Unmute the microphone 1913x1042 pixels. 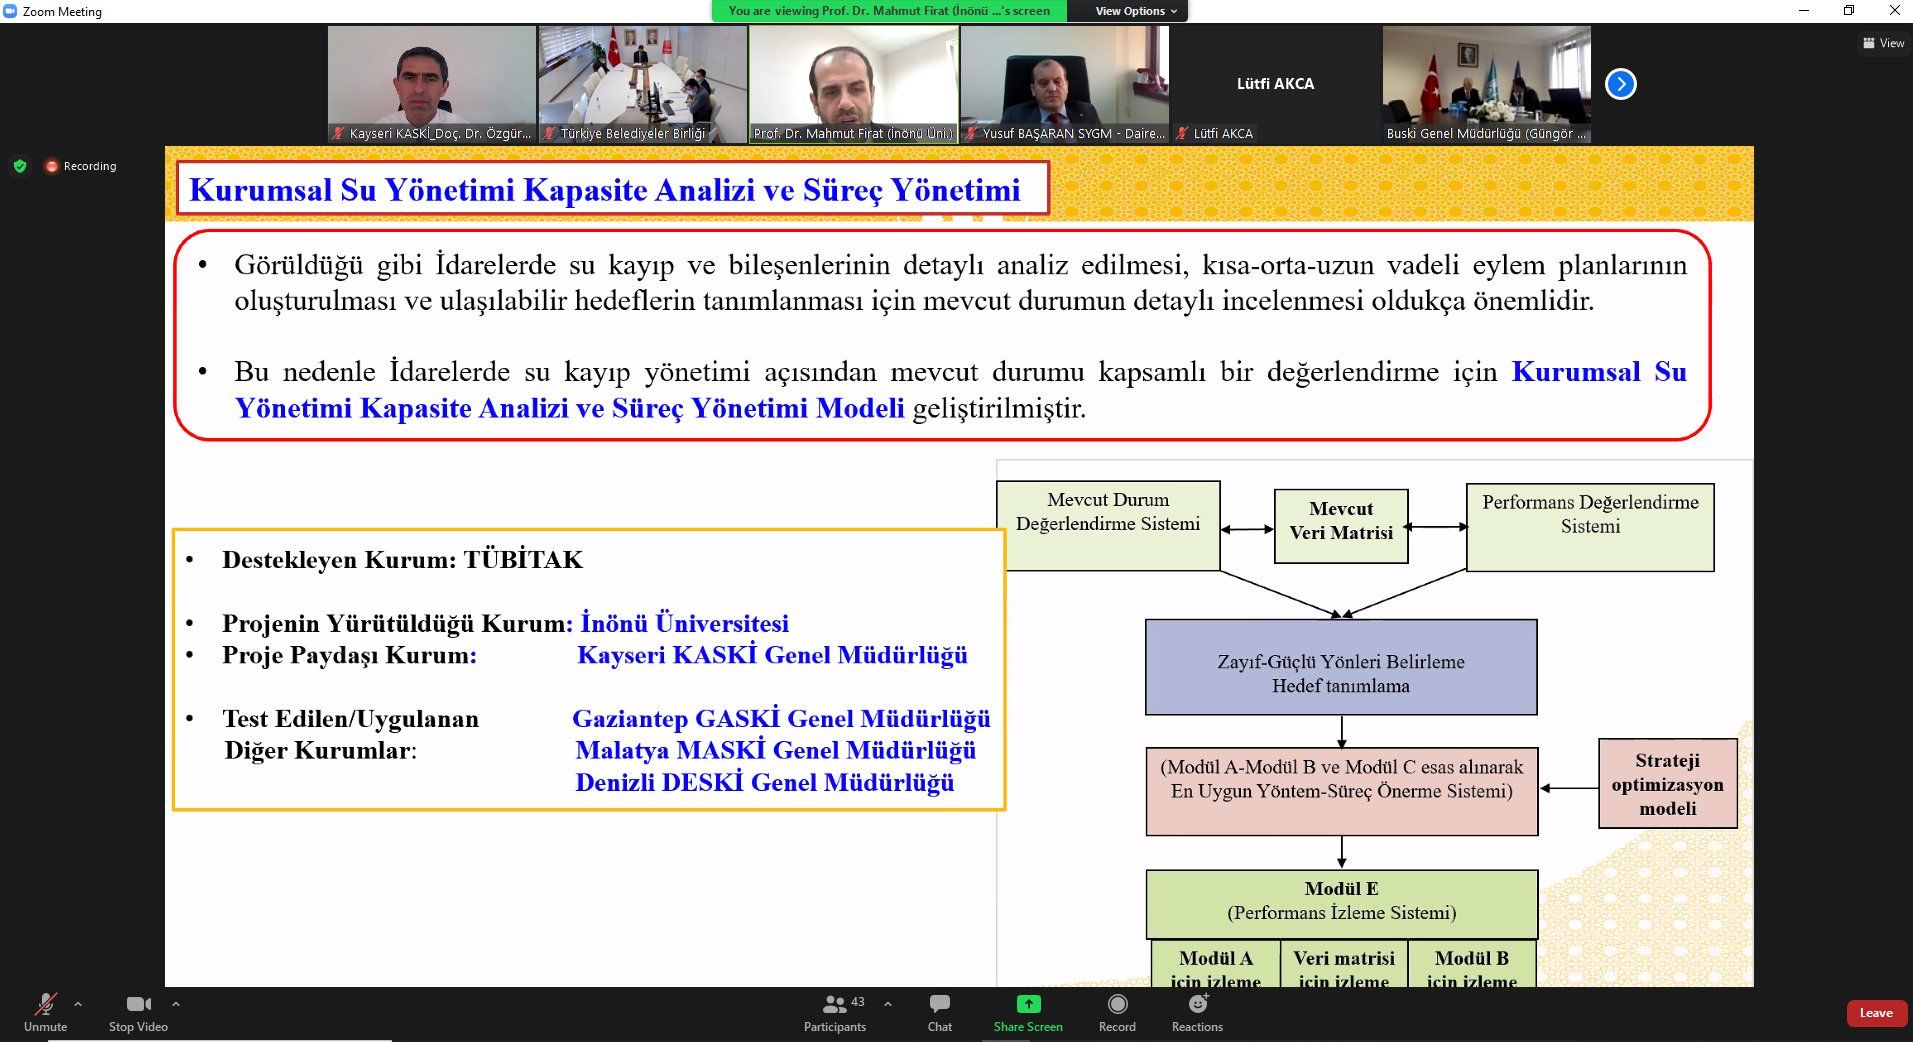pyautogui.click(x=45, y=1012)
